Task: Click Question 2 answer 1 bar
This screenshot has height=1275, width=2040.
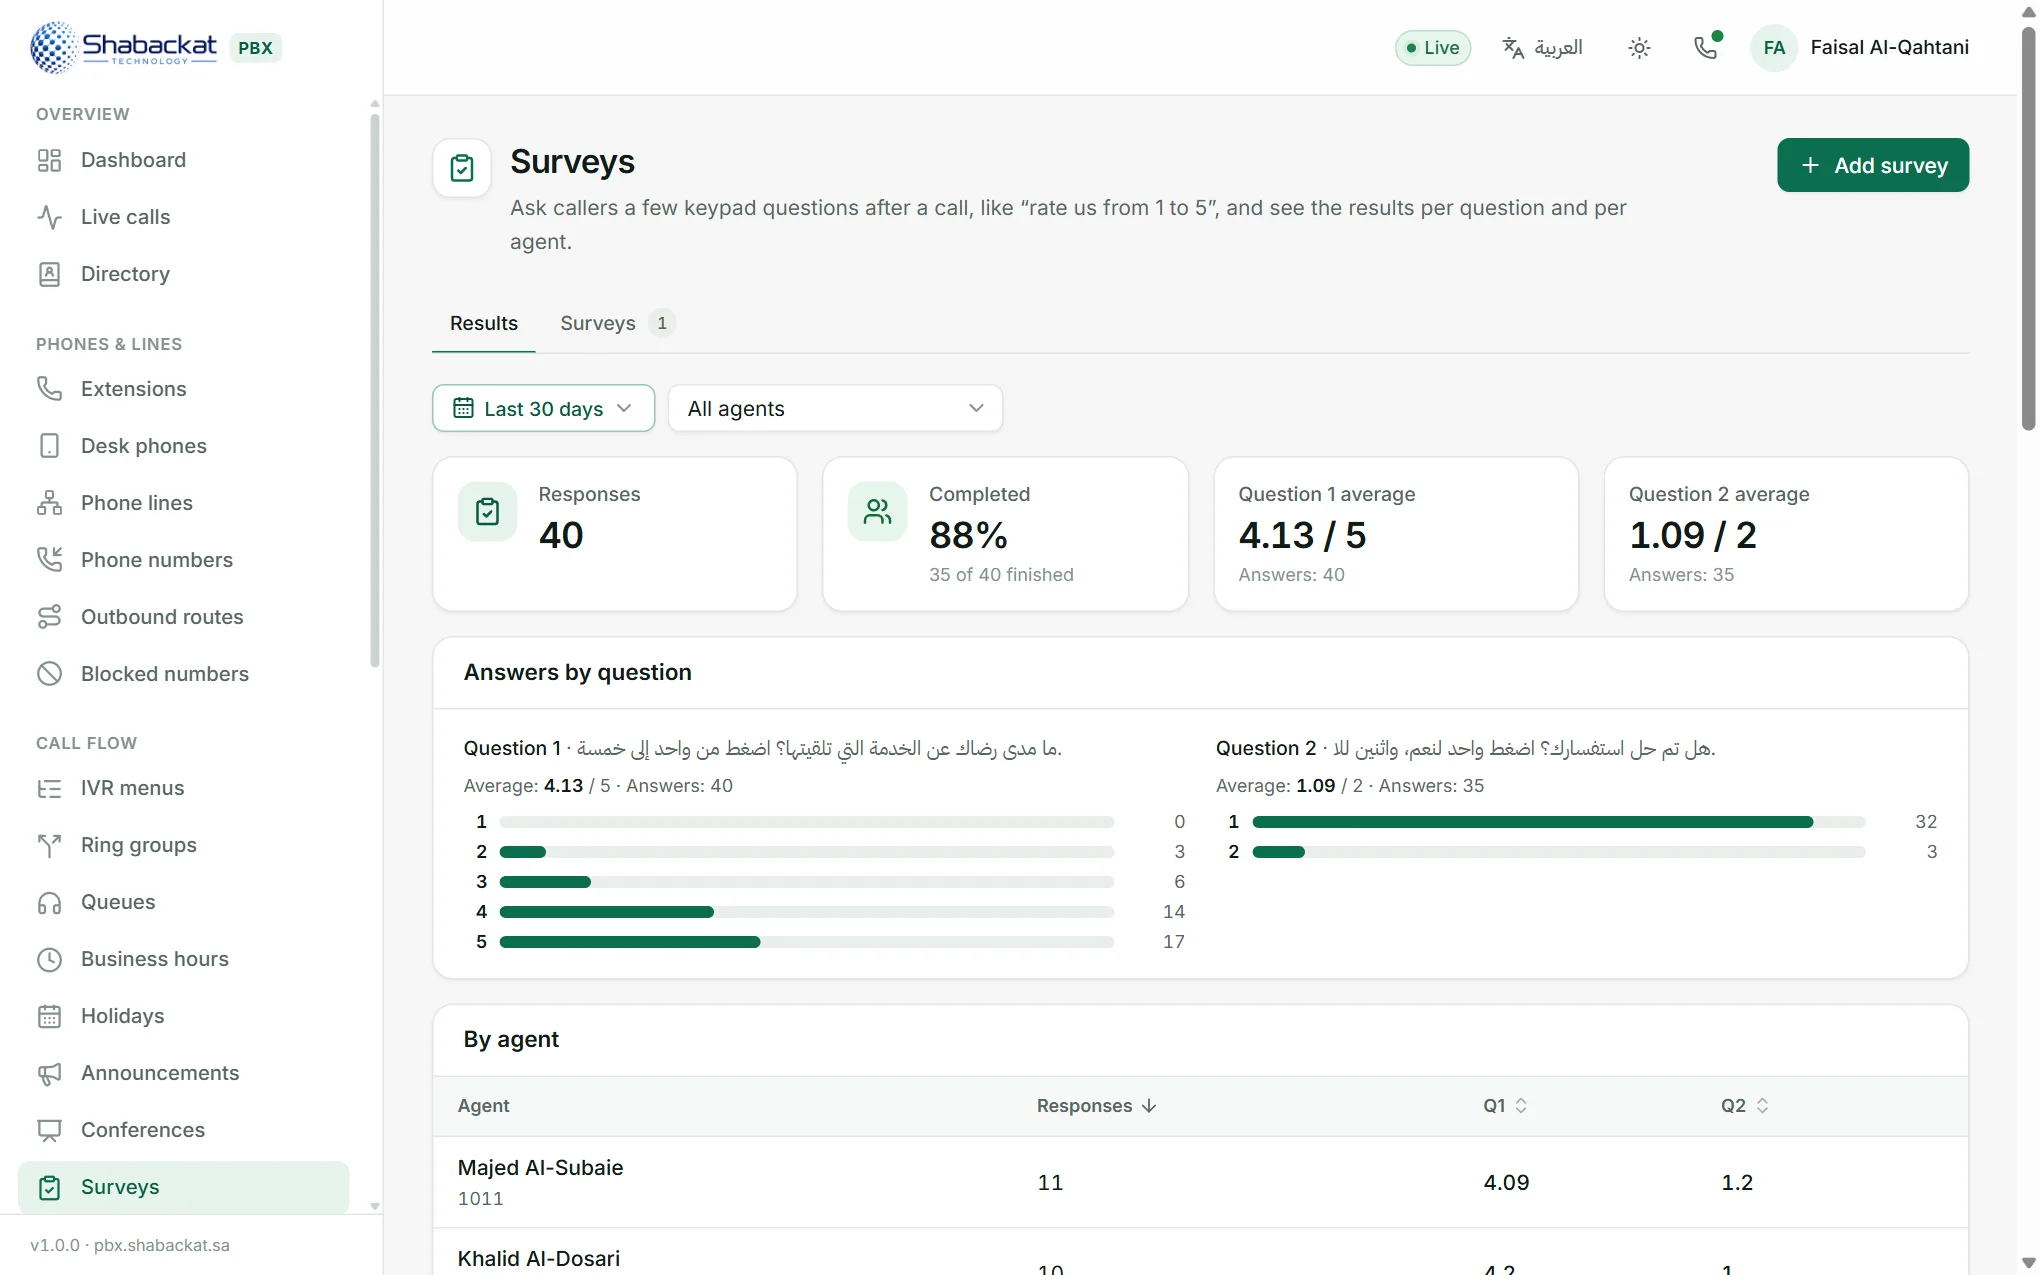Action: pyautogui.click(x=1558, y=822)
